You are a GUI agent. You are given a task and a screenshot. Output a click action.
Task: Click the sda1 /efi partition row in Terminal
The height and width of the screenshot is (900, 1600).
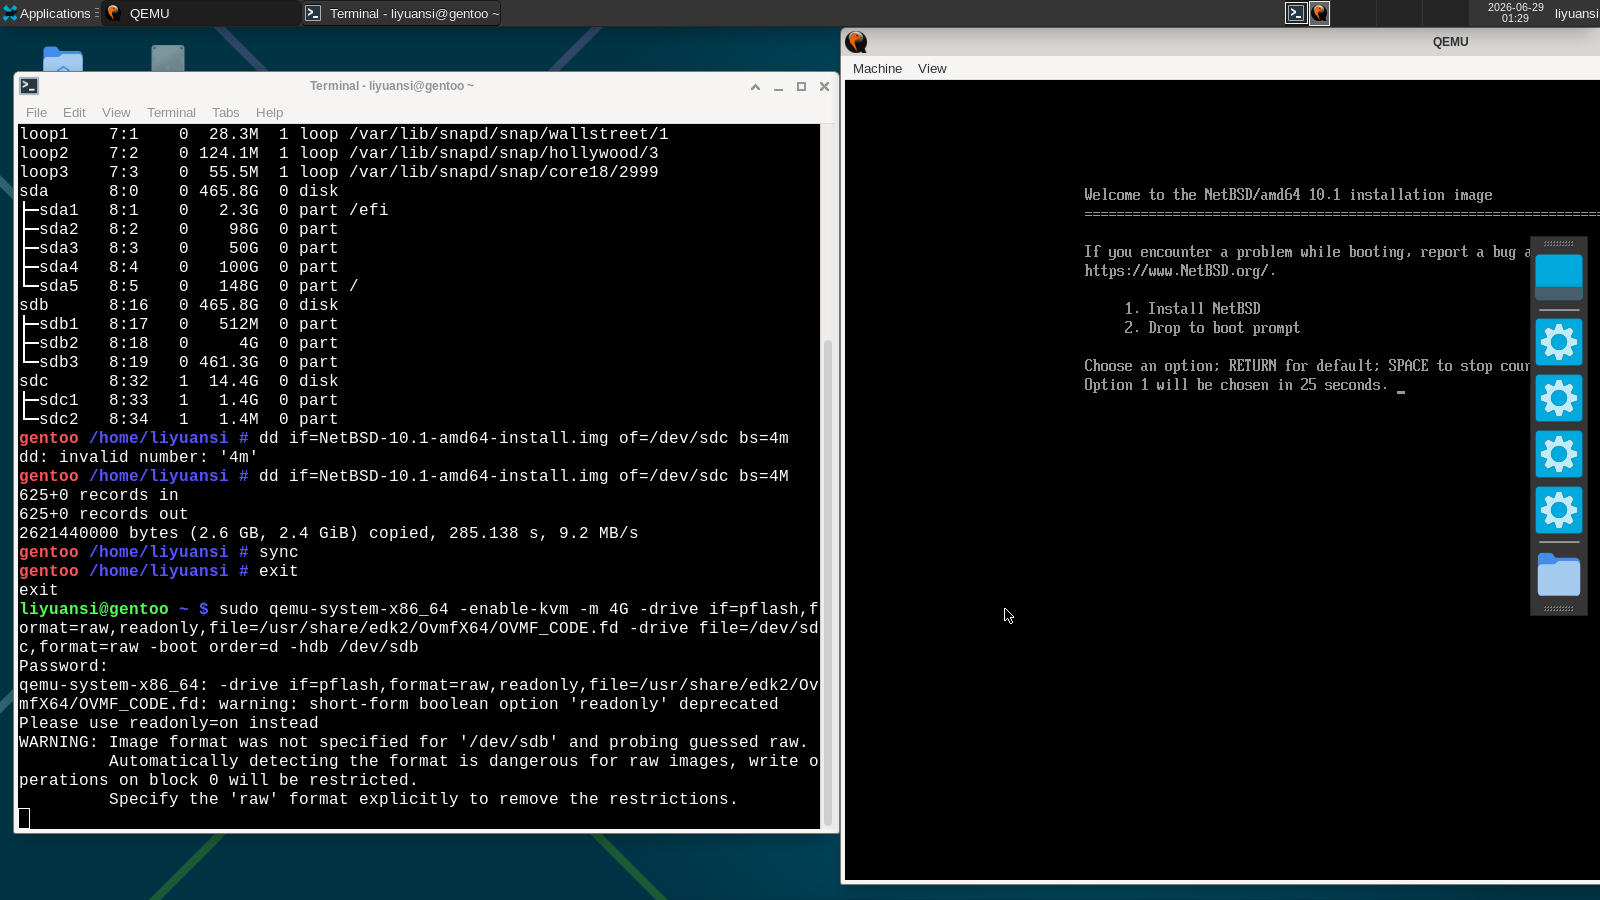[x=204, y=210]
